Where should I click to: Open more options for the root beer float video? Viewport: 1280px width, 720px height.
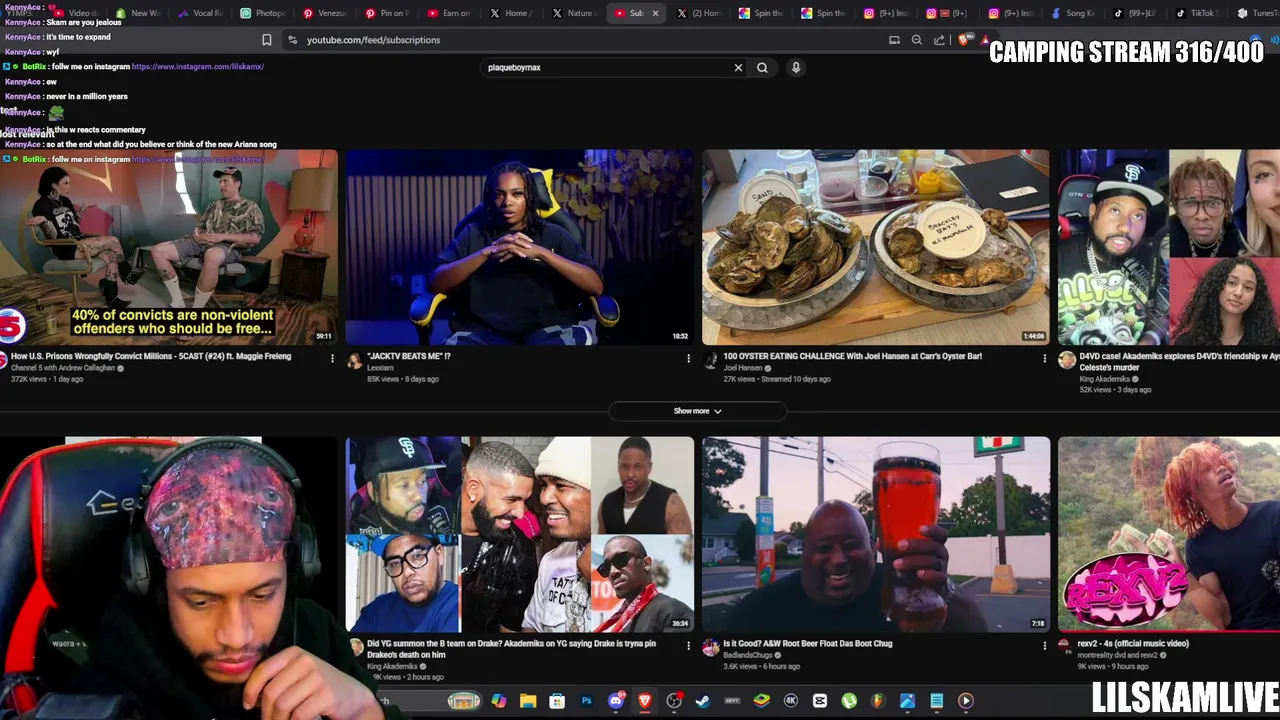tap(1044, 646)
